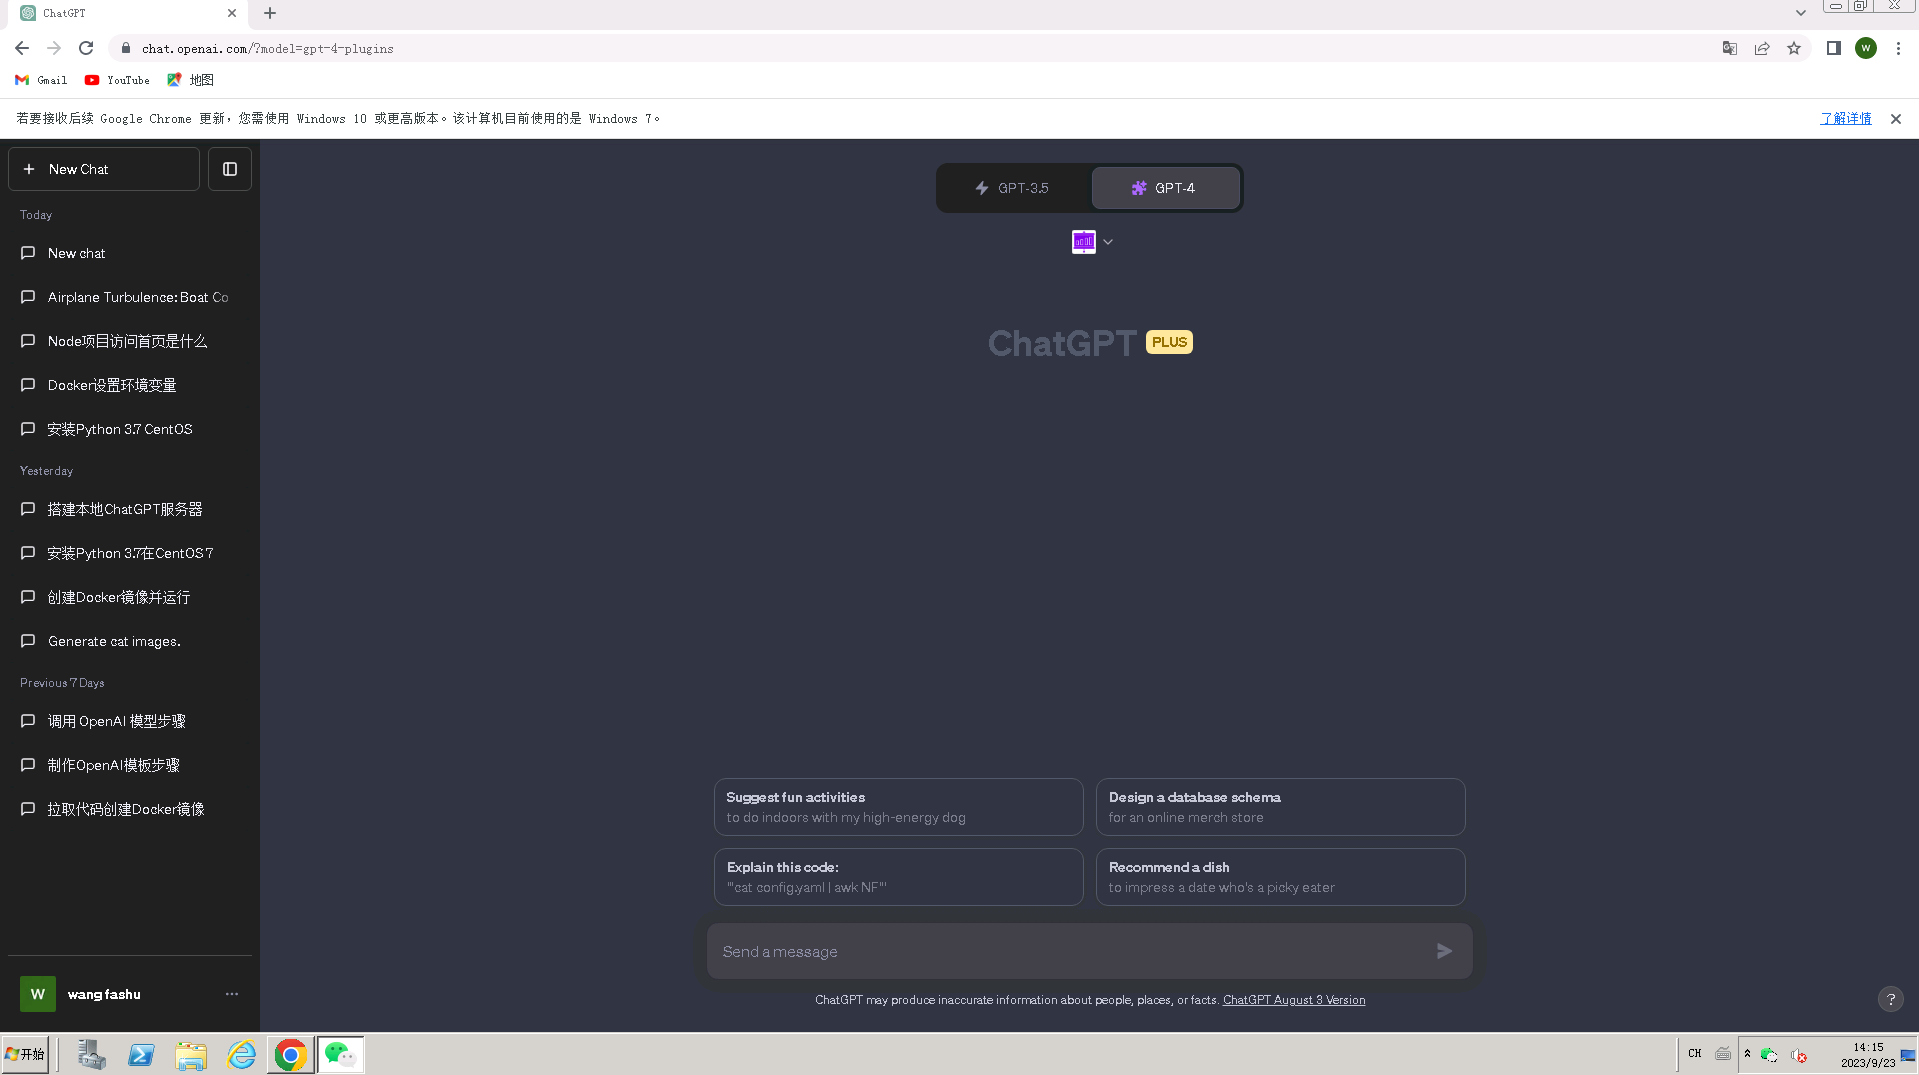
Task: Open the "创建Docker镜像并运行" chat
Action: point(130,597)
